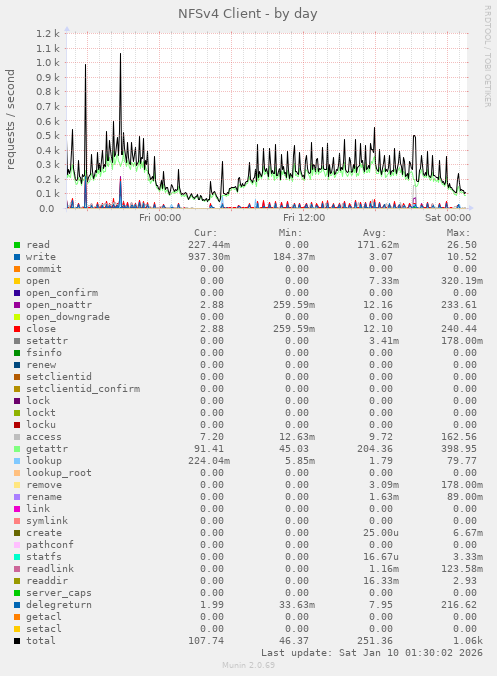Click the 'open_confirm' legend label

[x=62, y=293]
